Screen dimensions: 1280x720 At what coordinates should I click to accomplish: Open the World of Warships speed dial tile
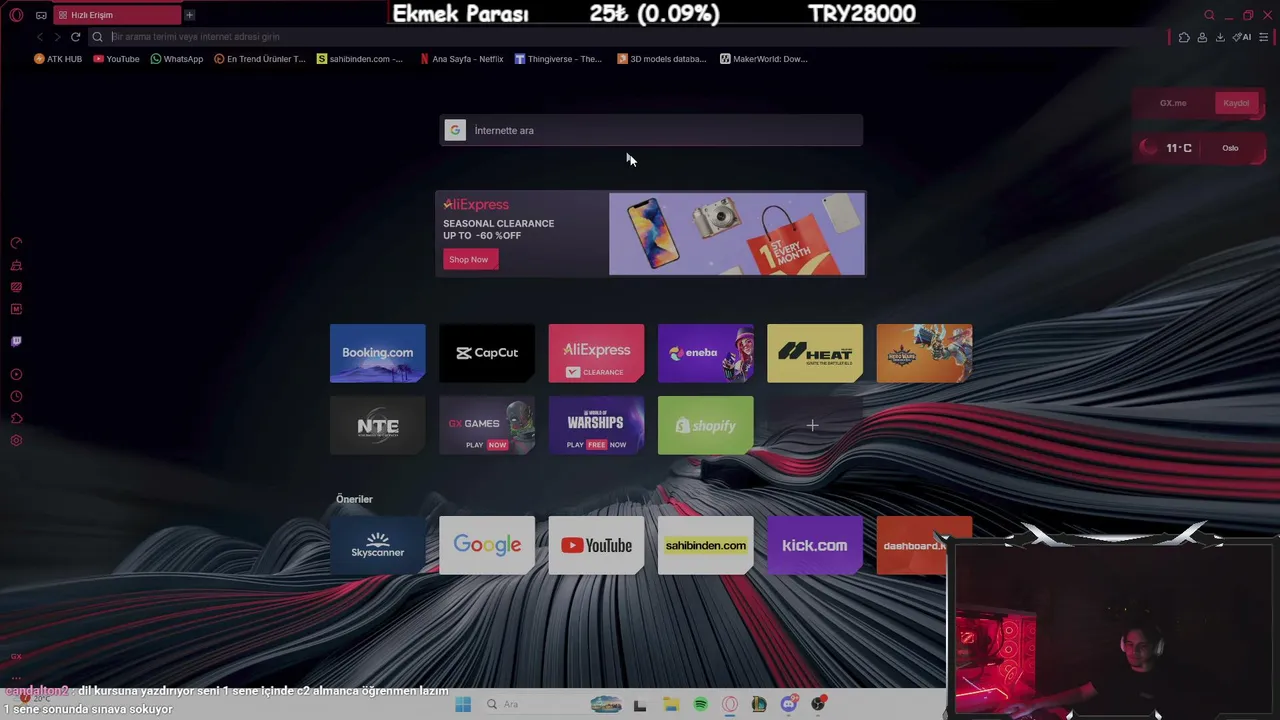pos(596,425)
